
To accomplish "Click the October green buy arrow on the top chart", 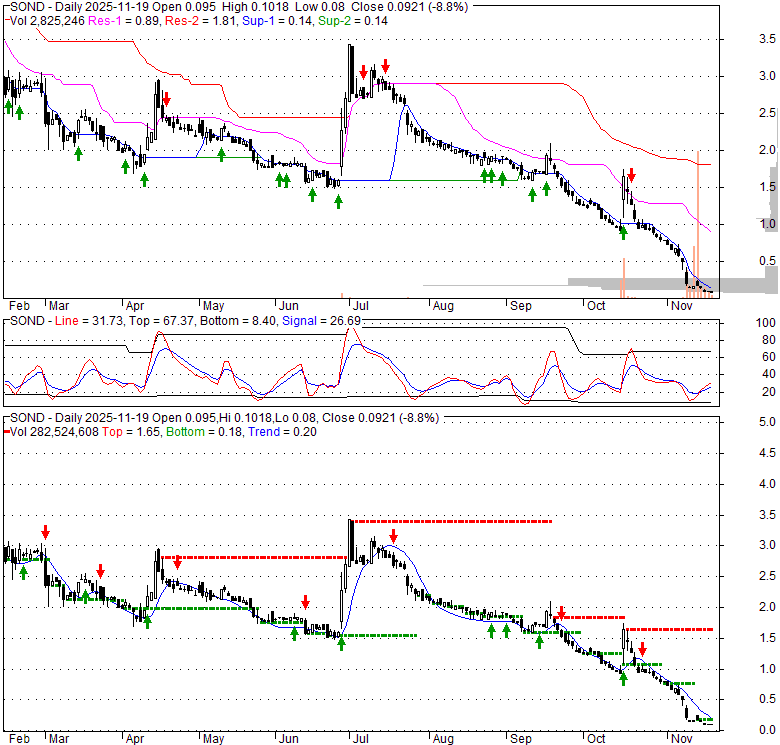I will (623, 233).
